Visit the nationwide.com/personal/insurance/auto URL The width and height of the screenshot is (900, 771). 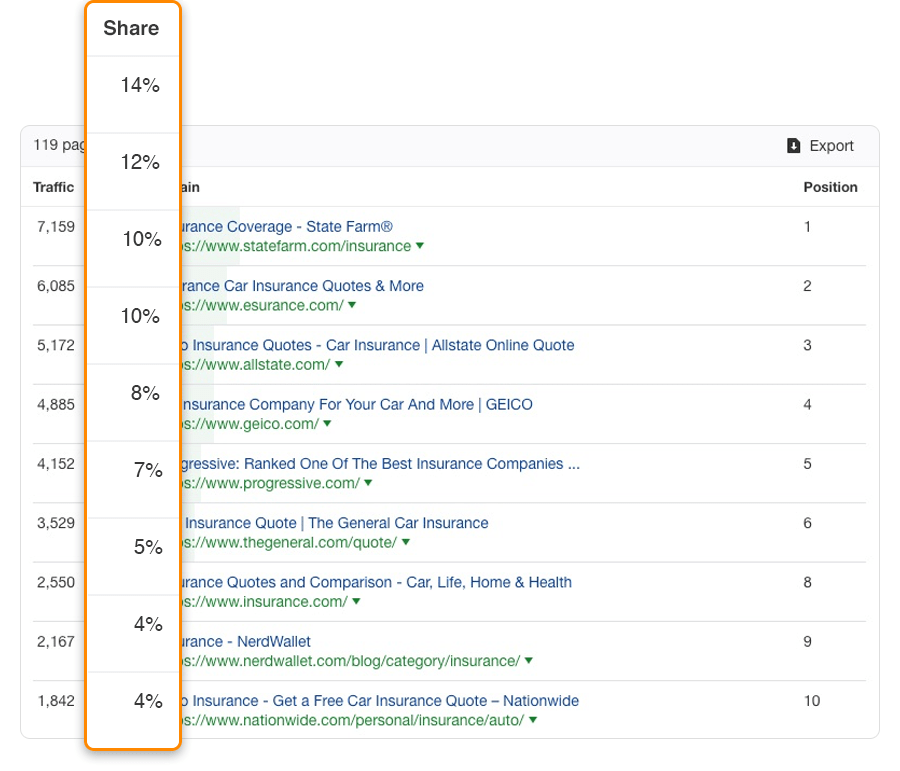coord(352,720)
